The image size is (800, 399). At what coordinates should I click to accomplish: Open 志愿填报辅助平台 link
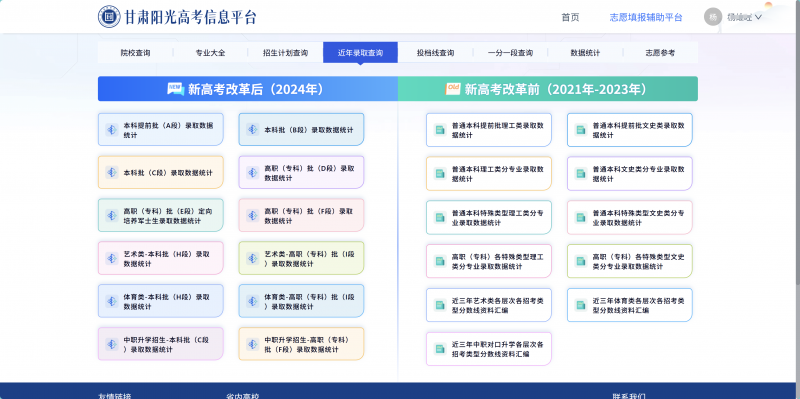tap(646, 17)
